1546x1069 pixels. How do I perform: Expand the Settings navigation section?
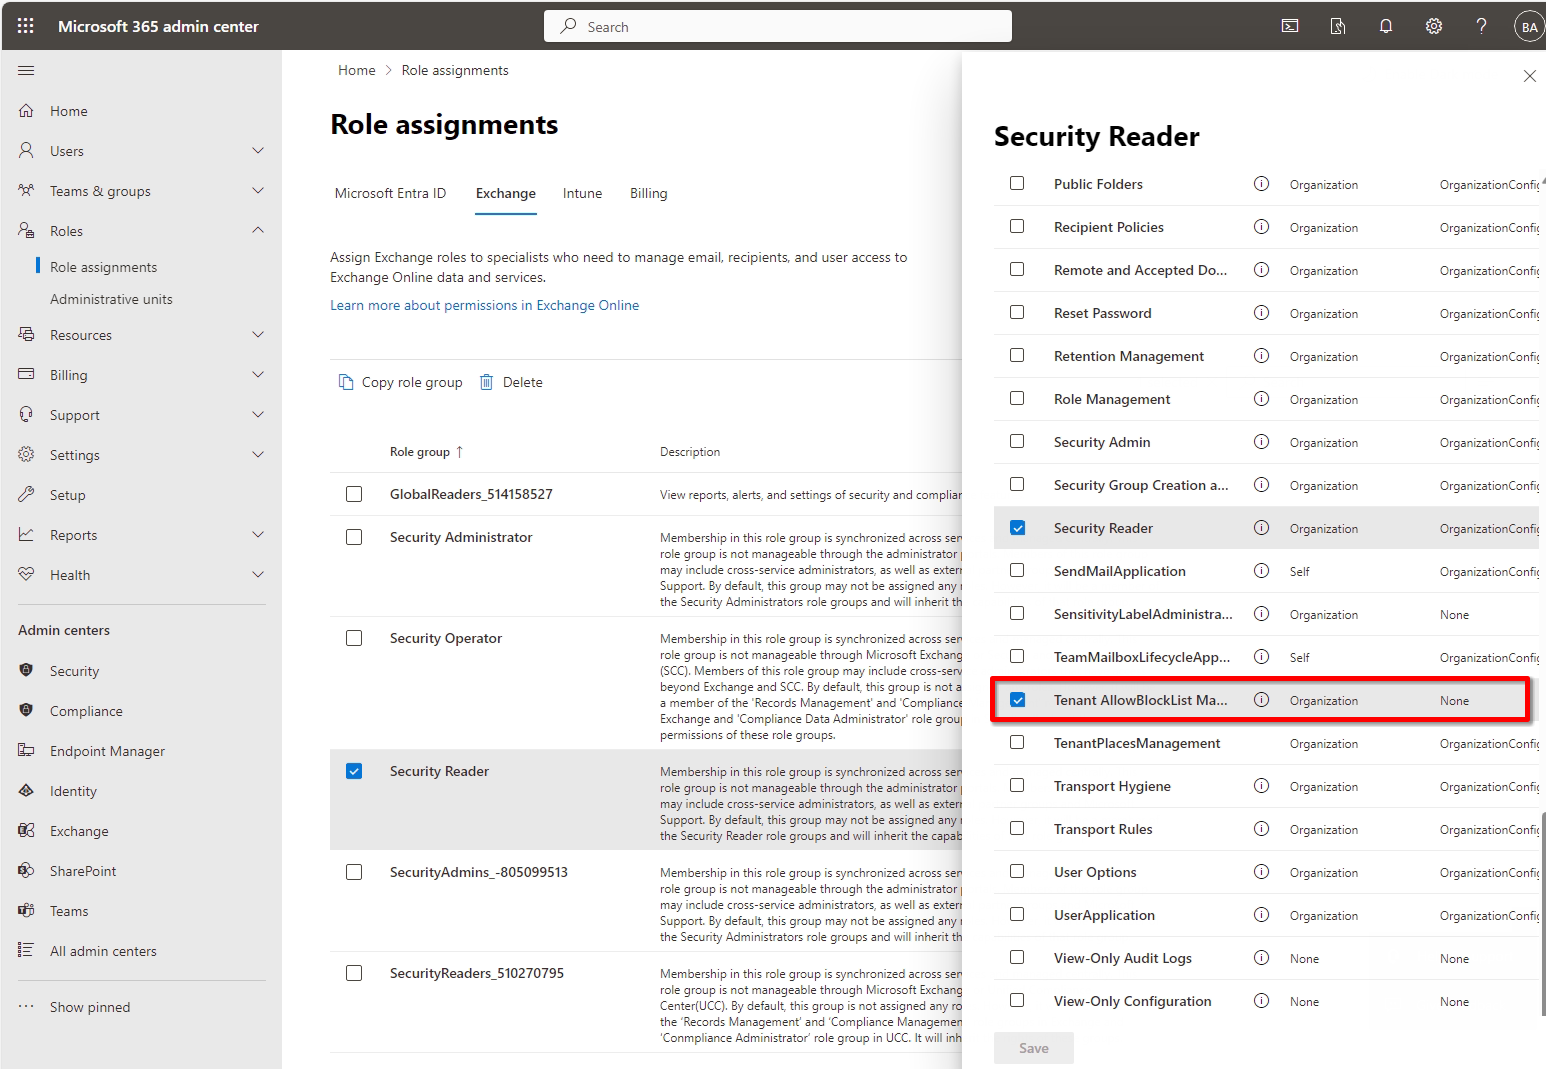pos(258,455)
